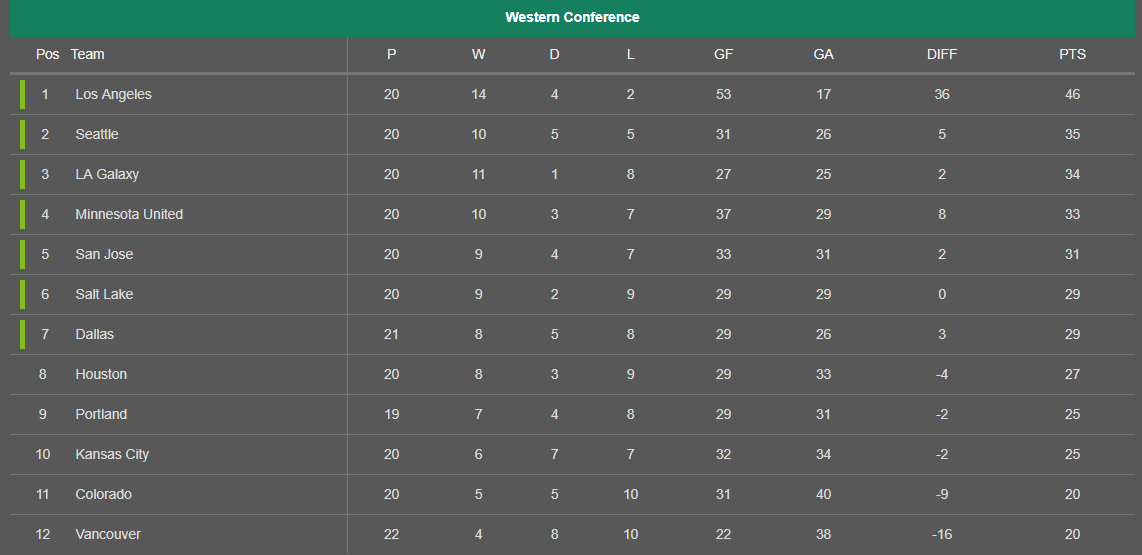Click Kansas City team entry

tap(112, 454)
